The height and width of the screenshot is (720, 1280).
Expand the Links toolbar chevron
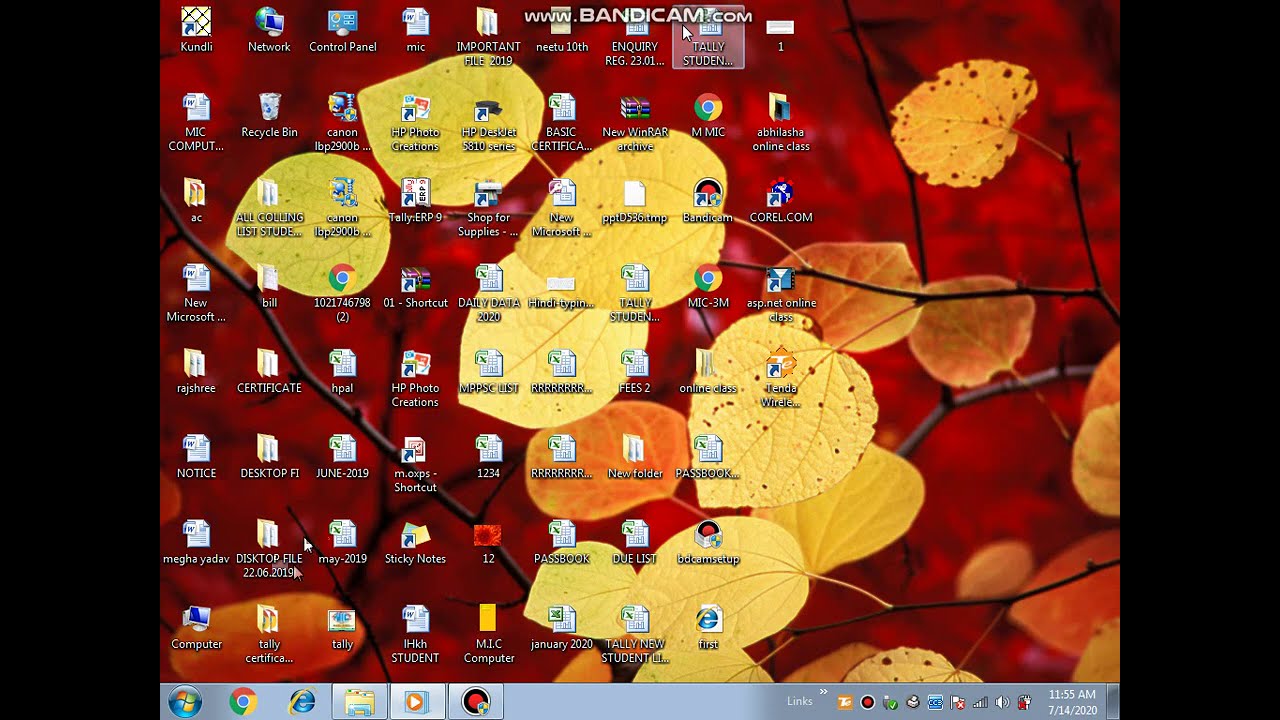point(824,692)
